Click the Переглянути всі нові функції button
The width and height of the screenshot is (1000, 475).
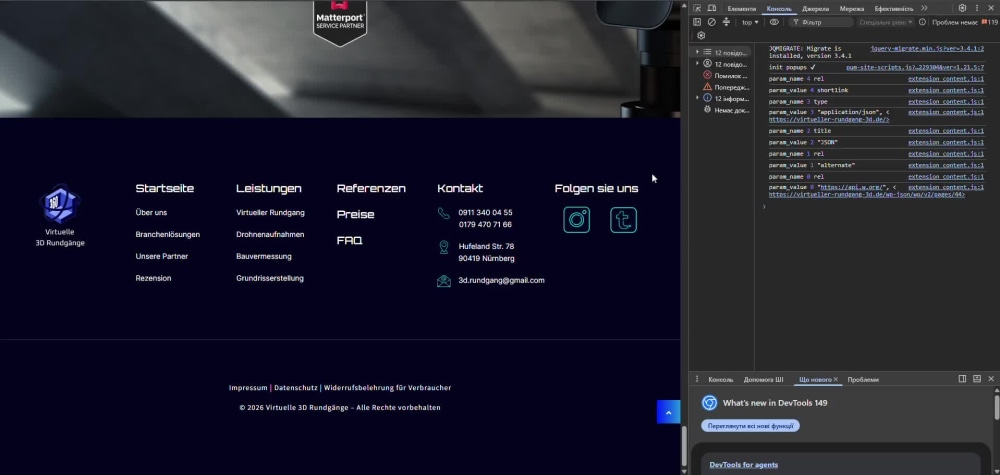[x=750, y=425]
